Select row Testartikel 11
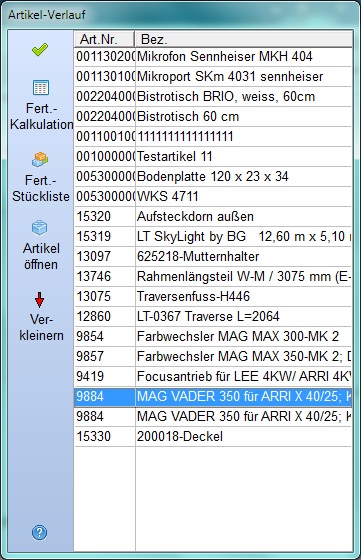Viewport: 361px width, 560px height. click(213, 156)
